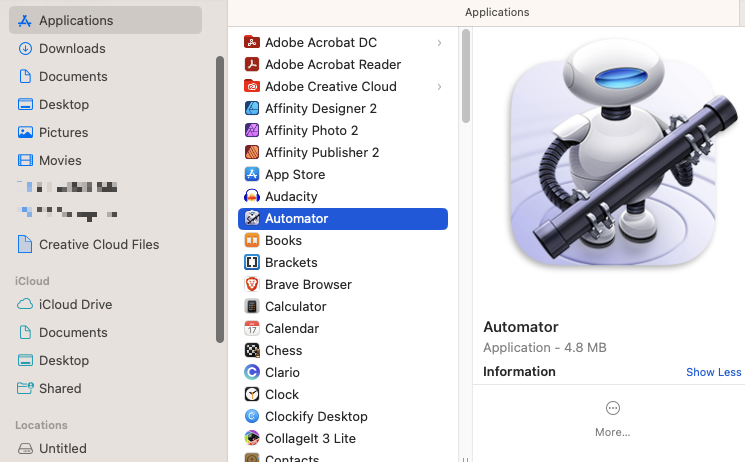Screen dimensions: 745x462
Task: Select the Brackets row text
Action: click(x=291, y=262)
